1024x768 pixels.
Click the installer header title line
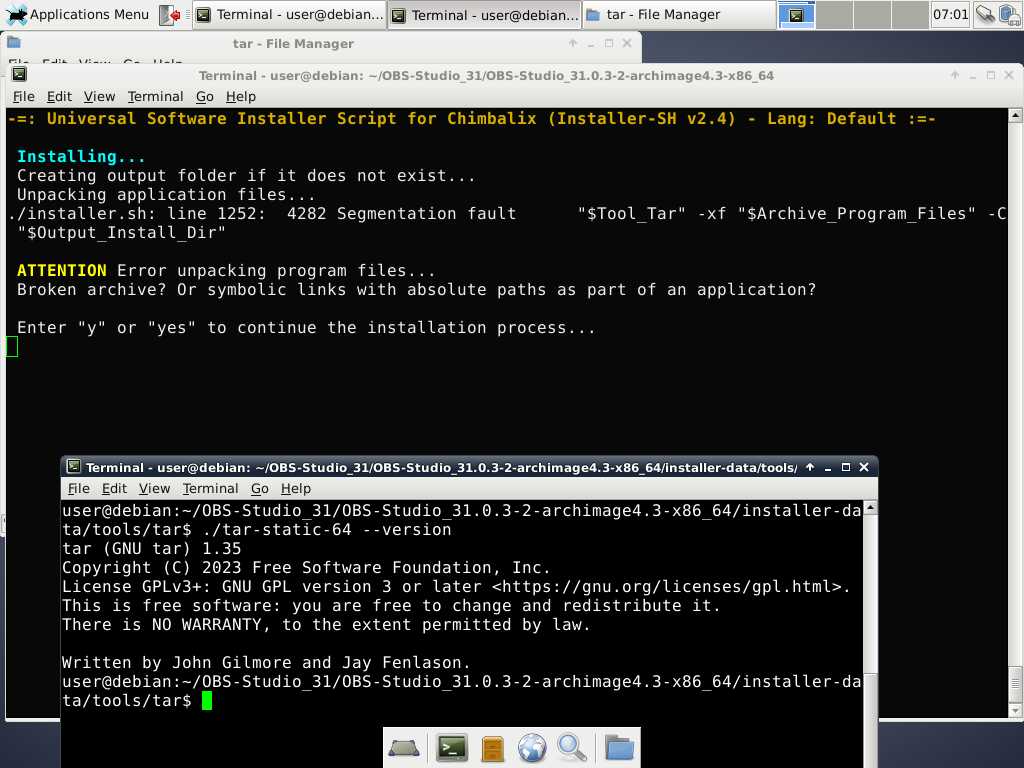(472, 118)
